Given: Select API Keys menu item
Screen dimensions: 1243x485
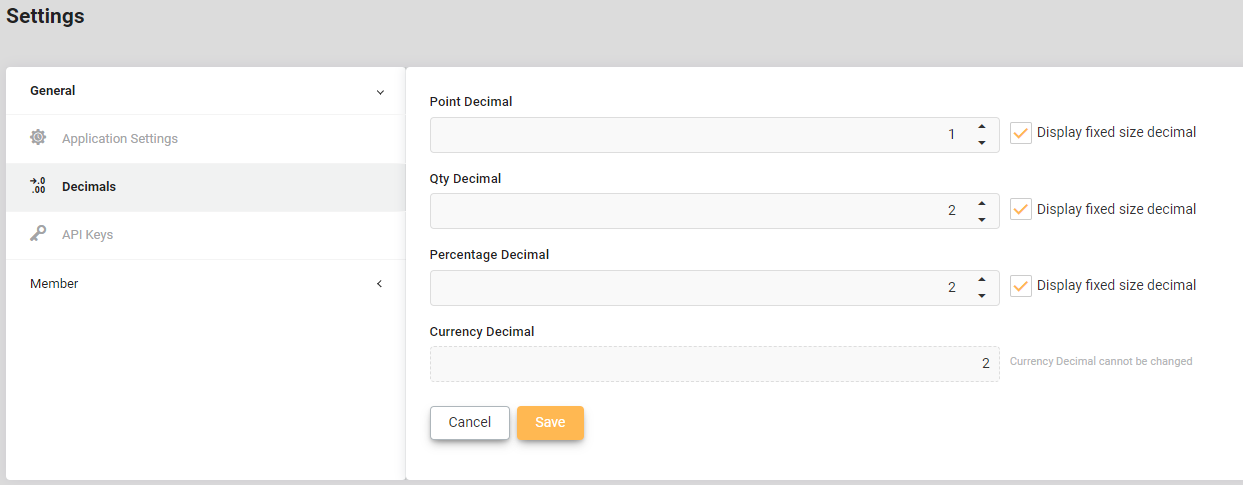Looking at the screenshot, I should (x=88, y=235).
